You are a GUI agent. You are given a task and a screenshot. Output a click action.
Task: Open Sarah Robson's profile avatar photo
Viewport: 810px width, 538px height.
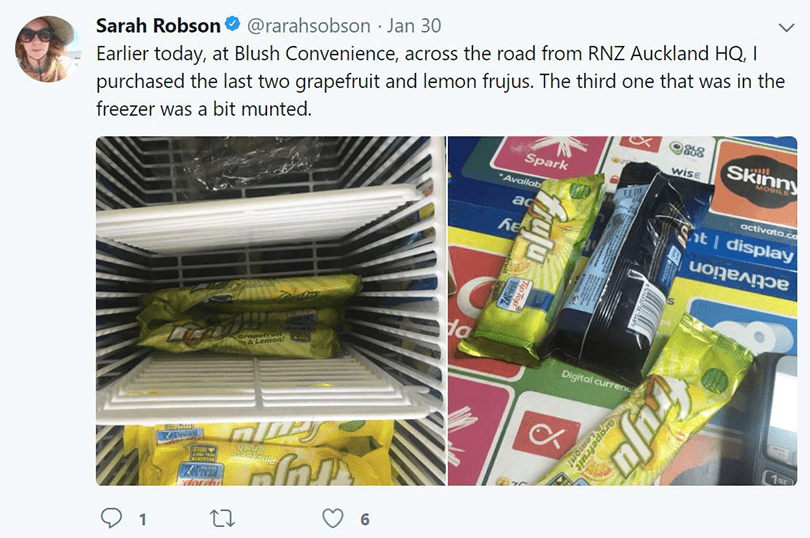click(46, 49)
